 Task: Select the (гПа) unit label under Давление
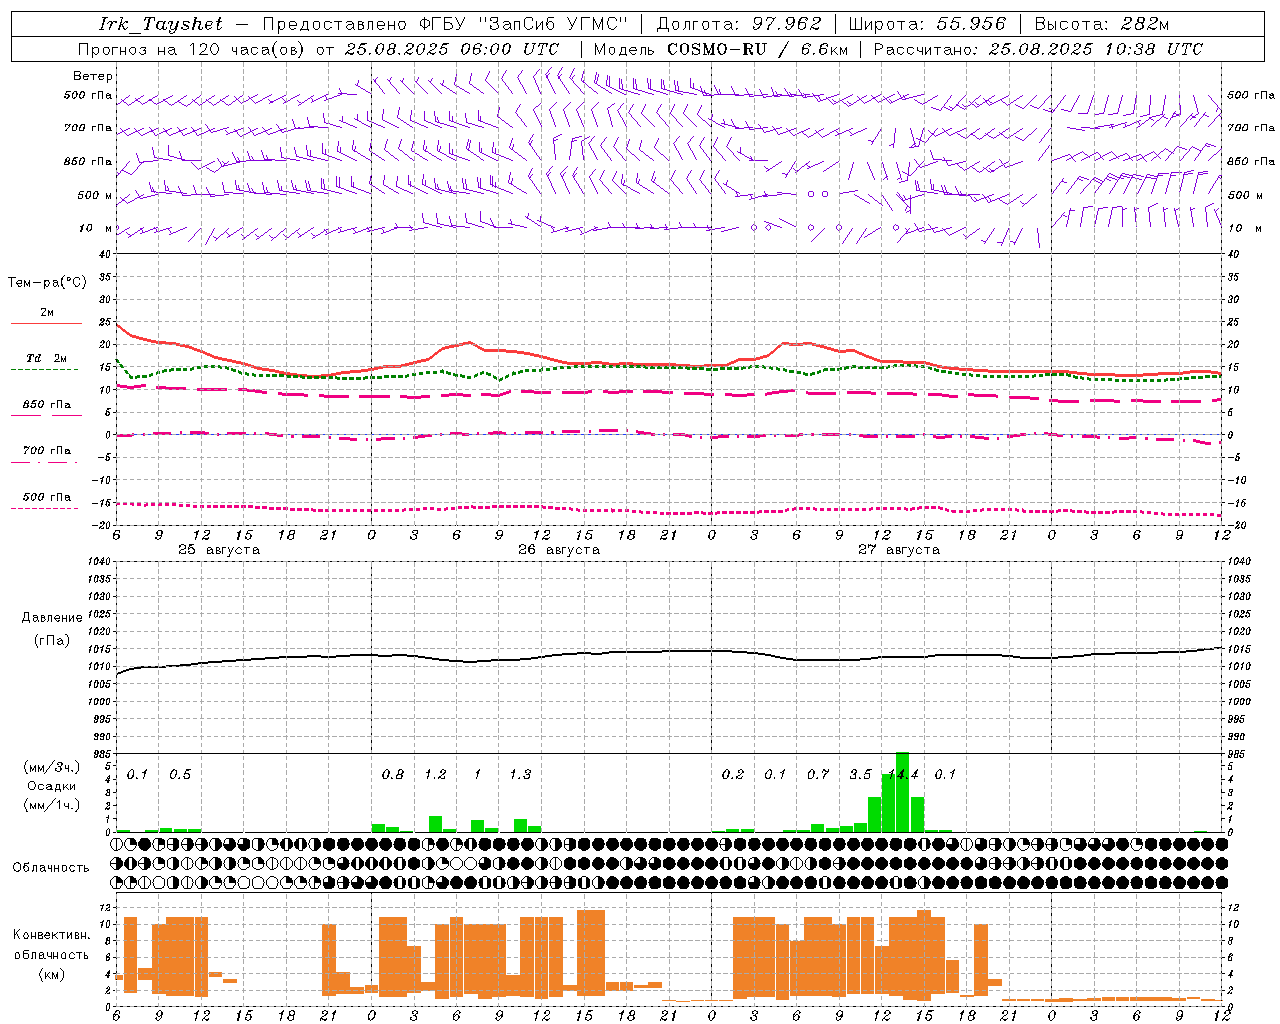[x=52, y=641]
